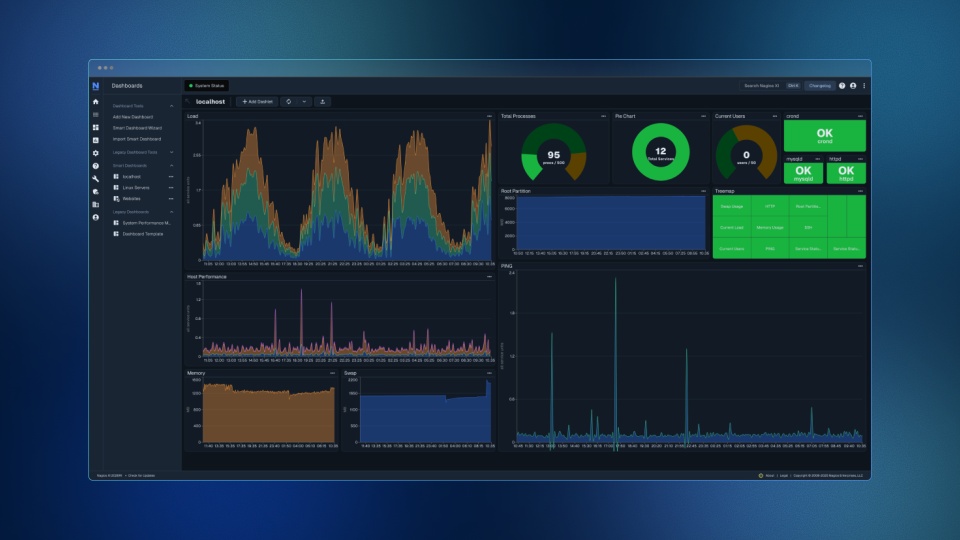Collapse the Smart Dashboards section
Screen dimensions: 960x540
171,166
